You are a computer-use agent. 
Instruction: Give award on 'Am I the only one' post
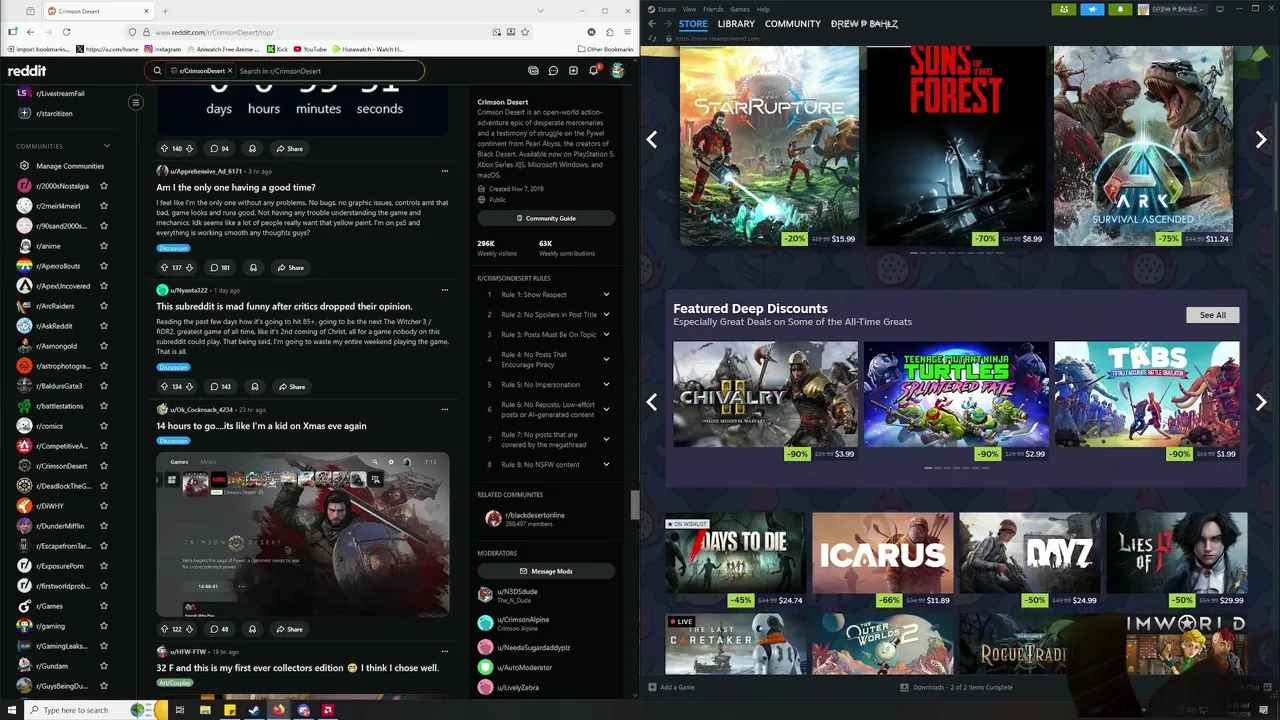coord(253,268)
